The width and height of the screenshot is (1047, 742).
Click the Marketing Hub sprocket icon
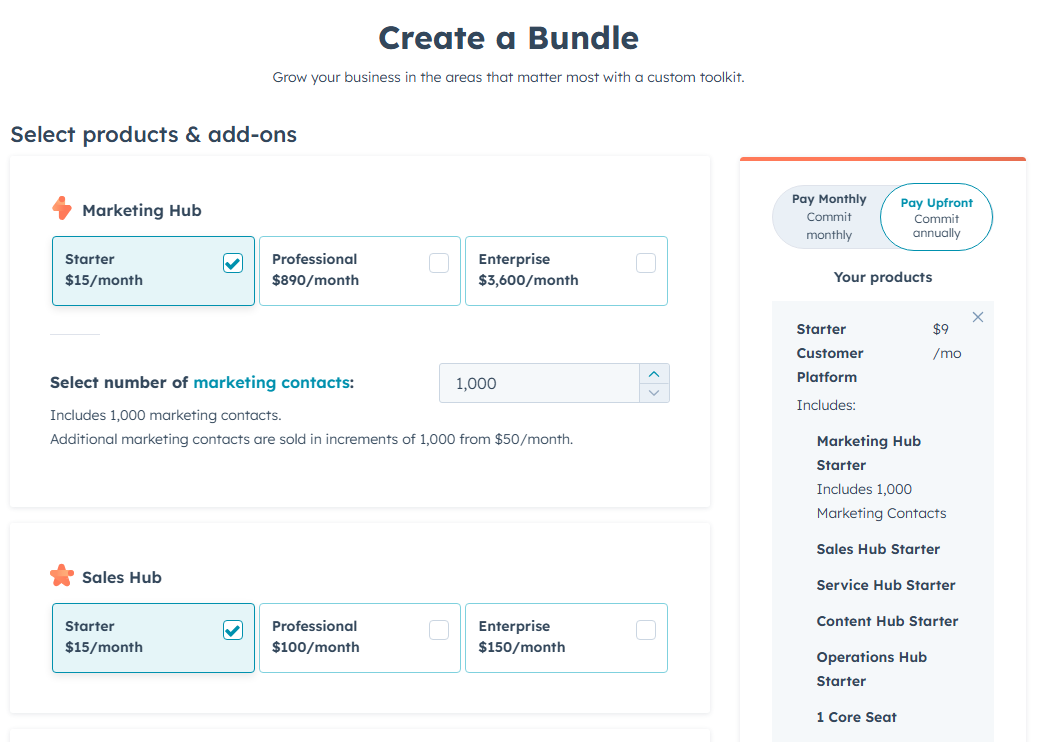(62, 209)
